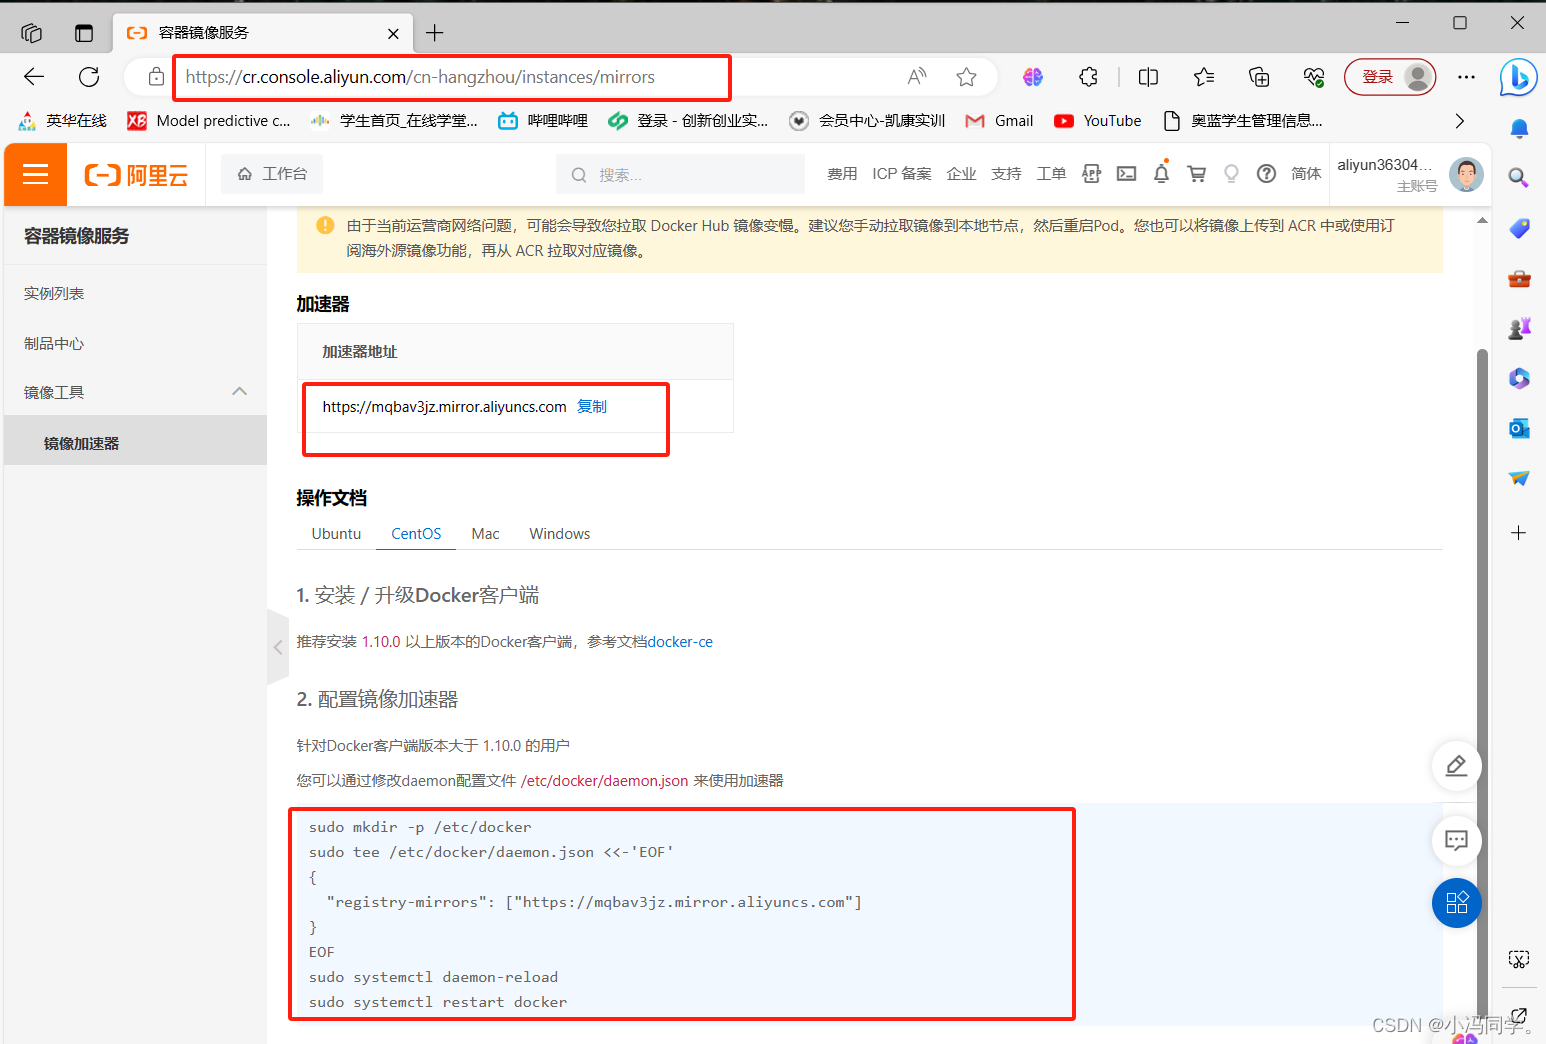Switch to the Windows tab
The image size is (1546, 1044).
pyautogui.click(x=559, y=534)
